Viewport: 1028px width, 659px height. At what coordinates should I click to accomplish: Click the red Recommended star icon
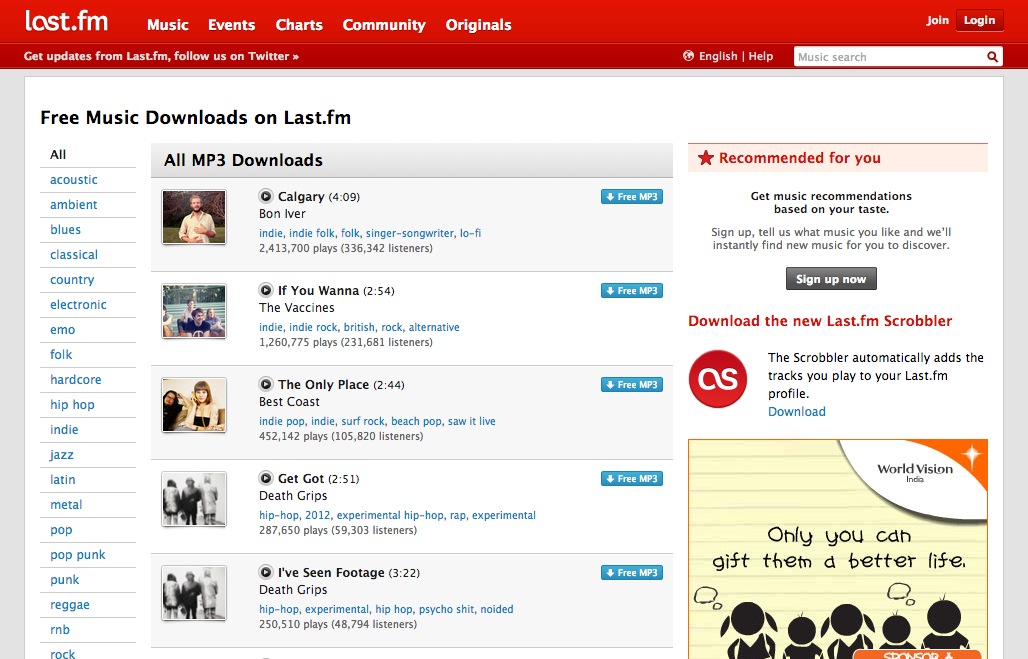pos(705,158)
